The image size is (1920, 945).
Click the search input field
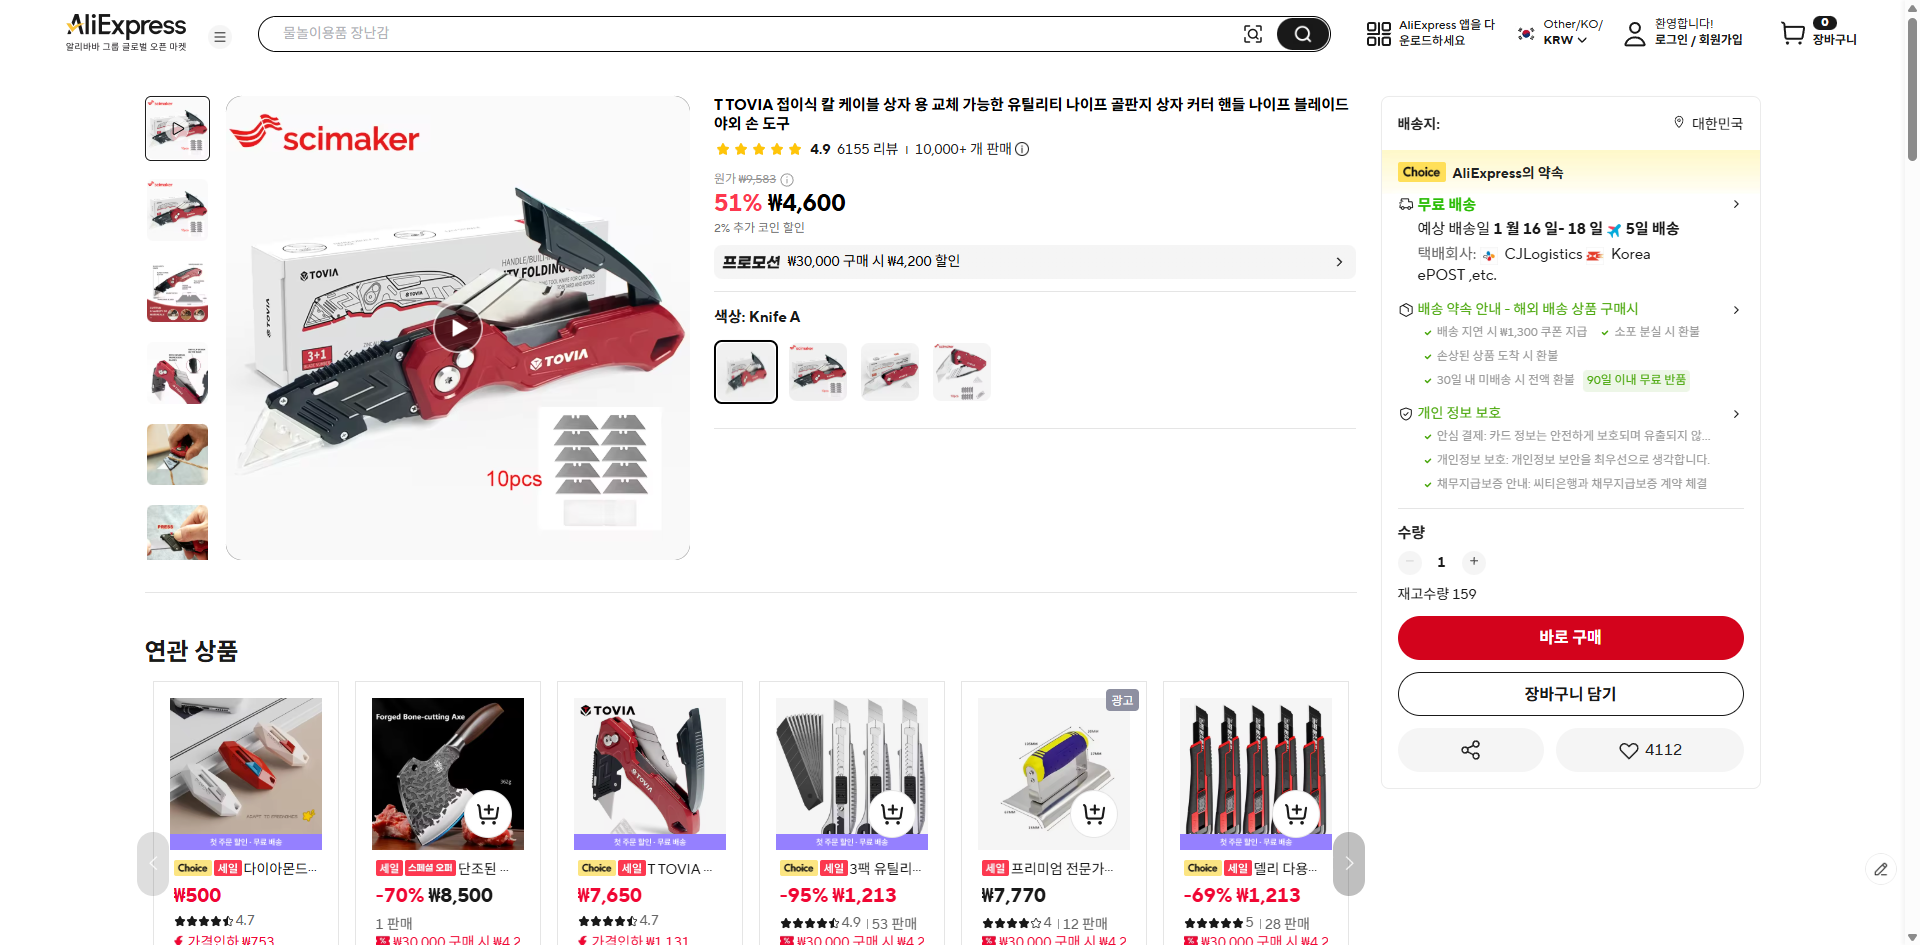coord(740,34)
